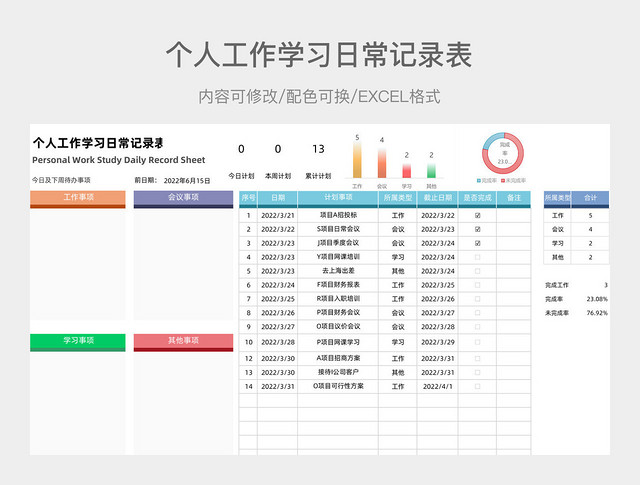Check the completion box for O项目可行性方案

click(478, 386)
